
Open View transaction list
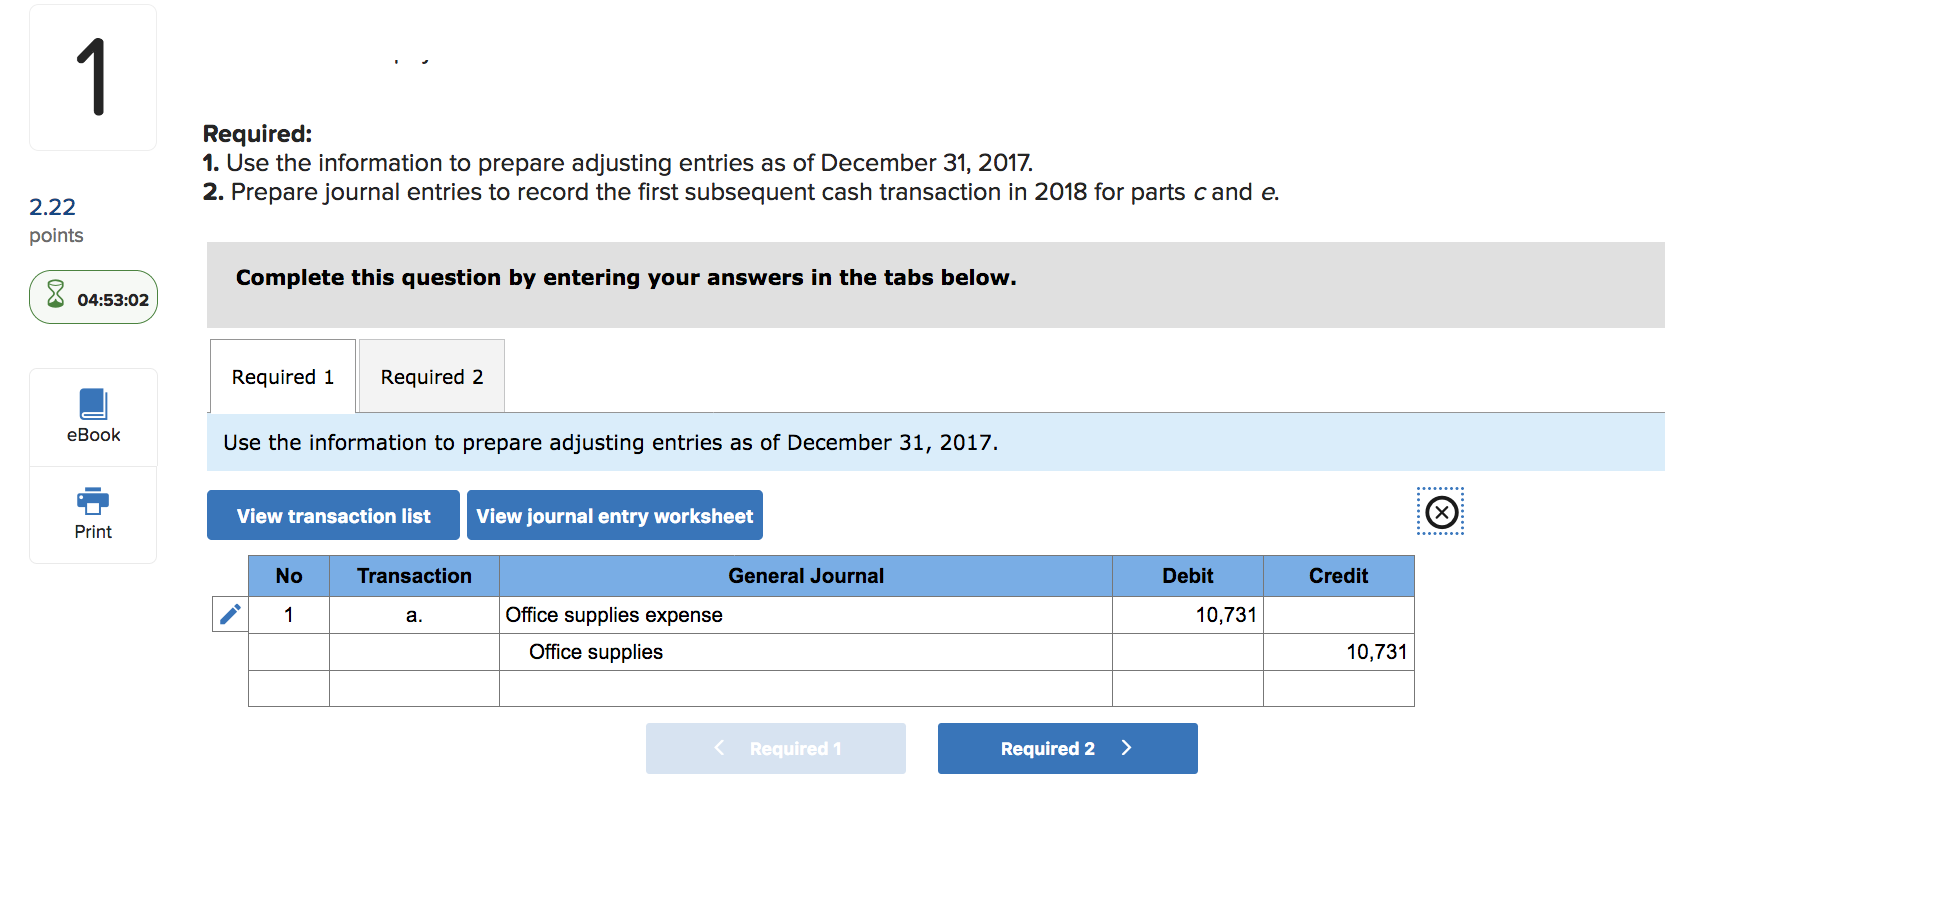[x=333, y=515]
